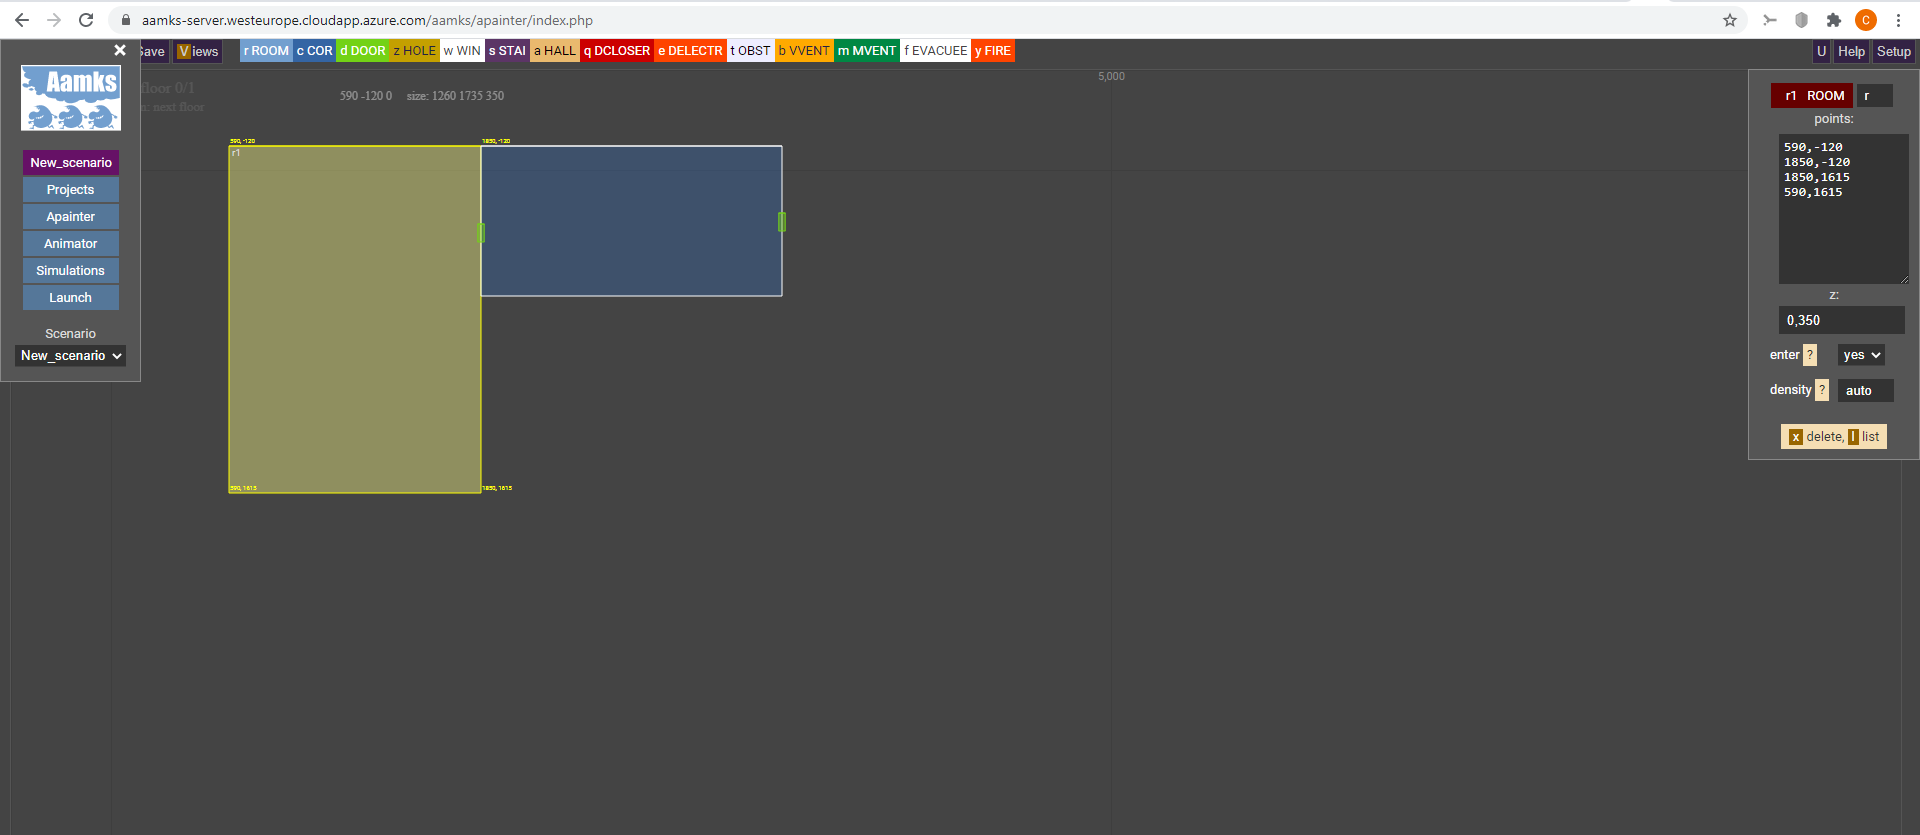Viewport: 1920px width, 835px height.
Task: Open the browser extensions puzzle icon
Action: pos(1834,20)
